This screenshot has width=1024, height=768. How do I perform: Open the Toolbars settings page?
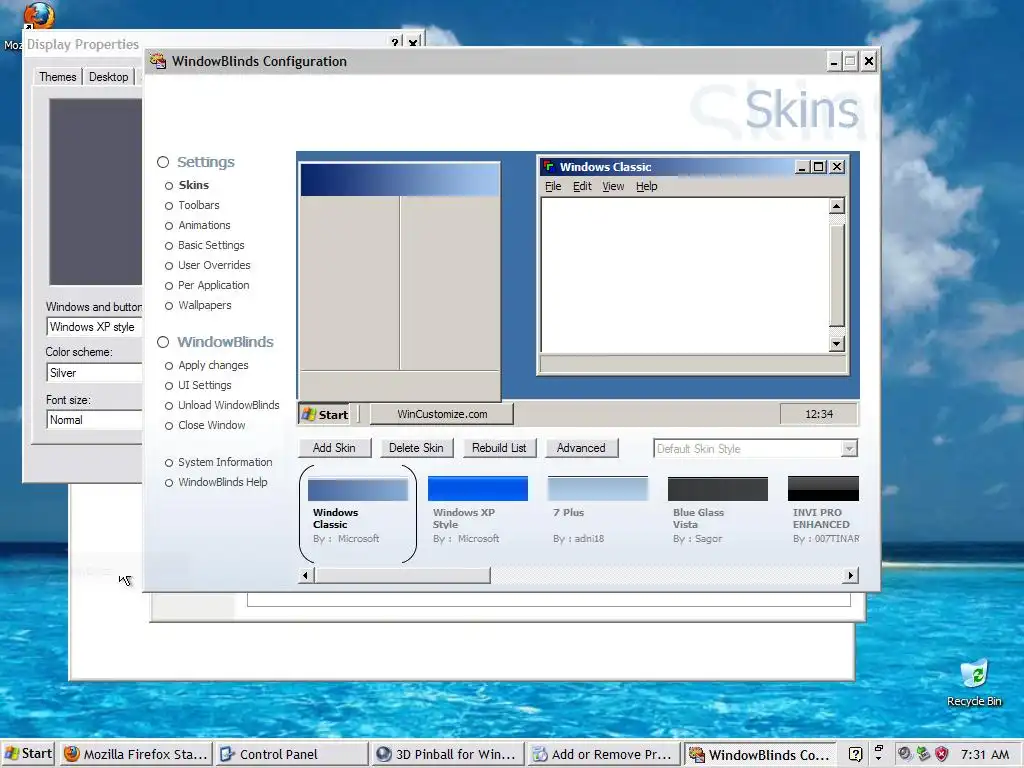tap(199, 205)
